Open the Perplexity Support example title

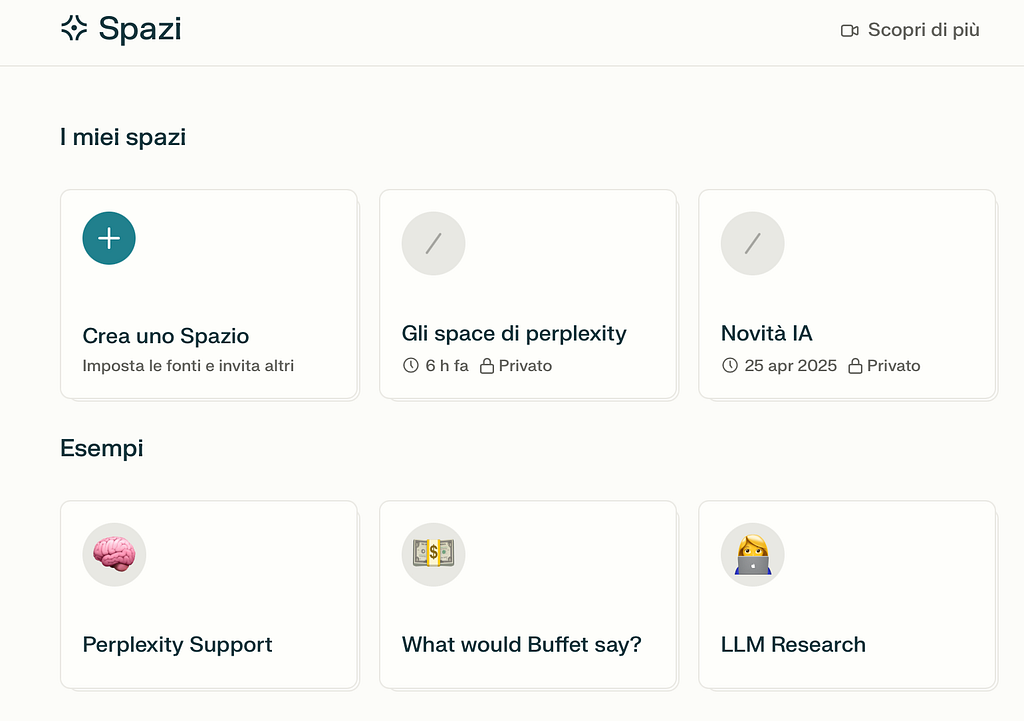click(177, 645)
